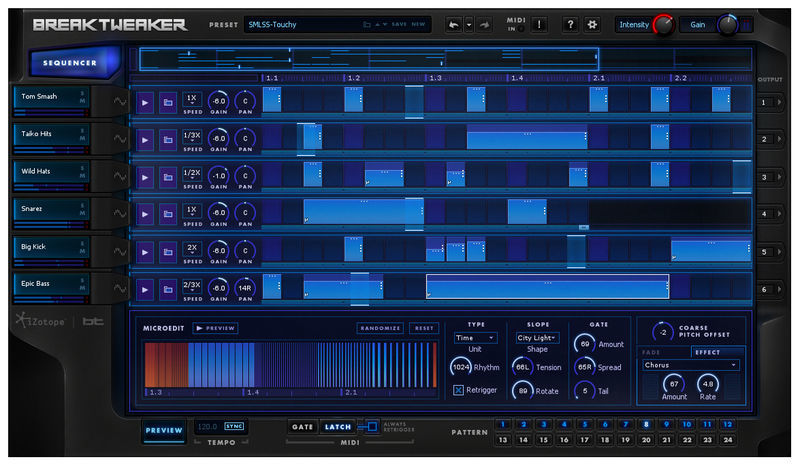This screenshot has width=800, height=466.
Task: Click the MicroEdit PREVIEW button
Action: 215,328
